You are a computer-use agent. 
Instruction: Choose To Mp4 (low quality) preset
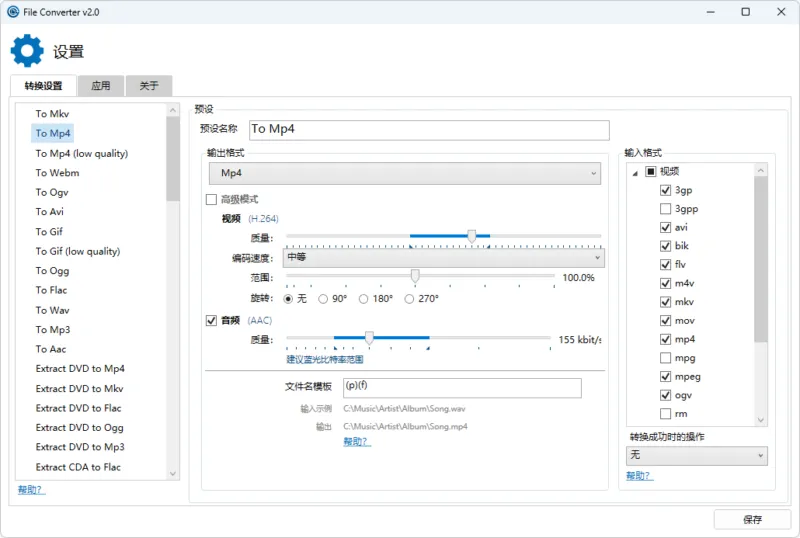[x=82, y=153]
